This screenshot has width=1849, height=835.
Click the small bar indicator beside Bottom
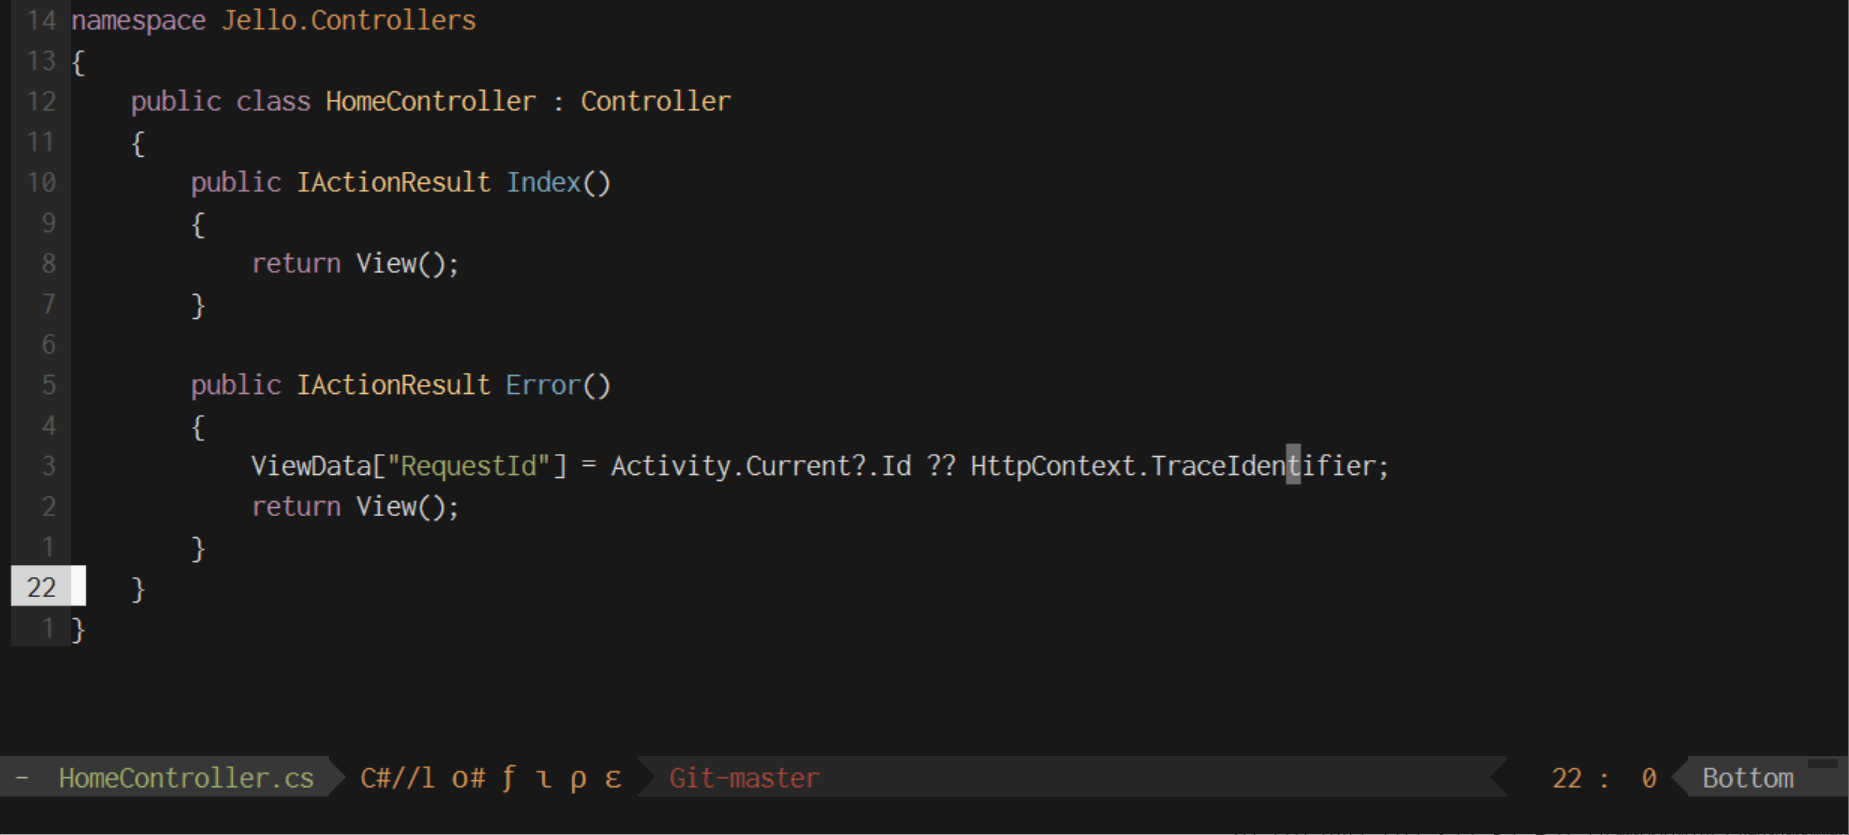[1823, 764]
